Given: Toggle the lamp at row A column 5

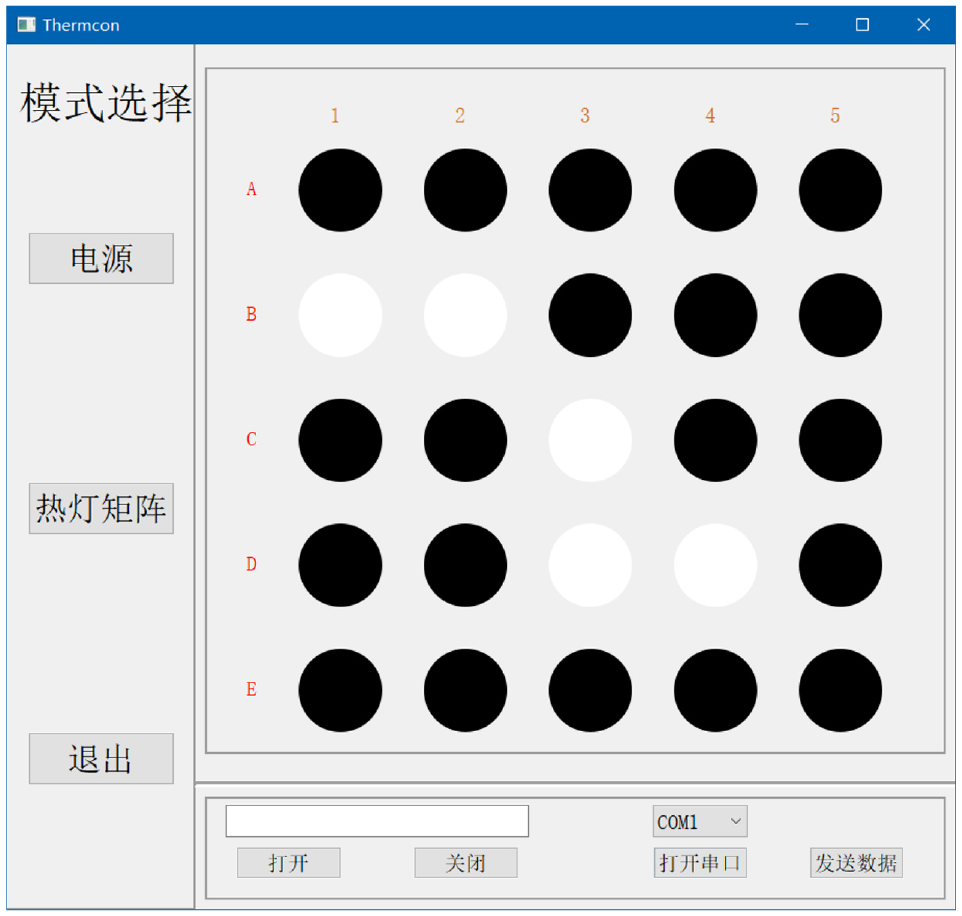Looking at the screenshot, I should coord(841,190).
